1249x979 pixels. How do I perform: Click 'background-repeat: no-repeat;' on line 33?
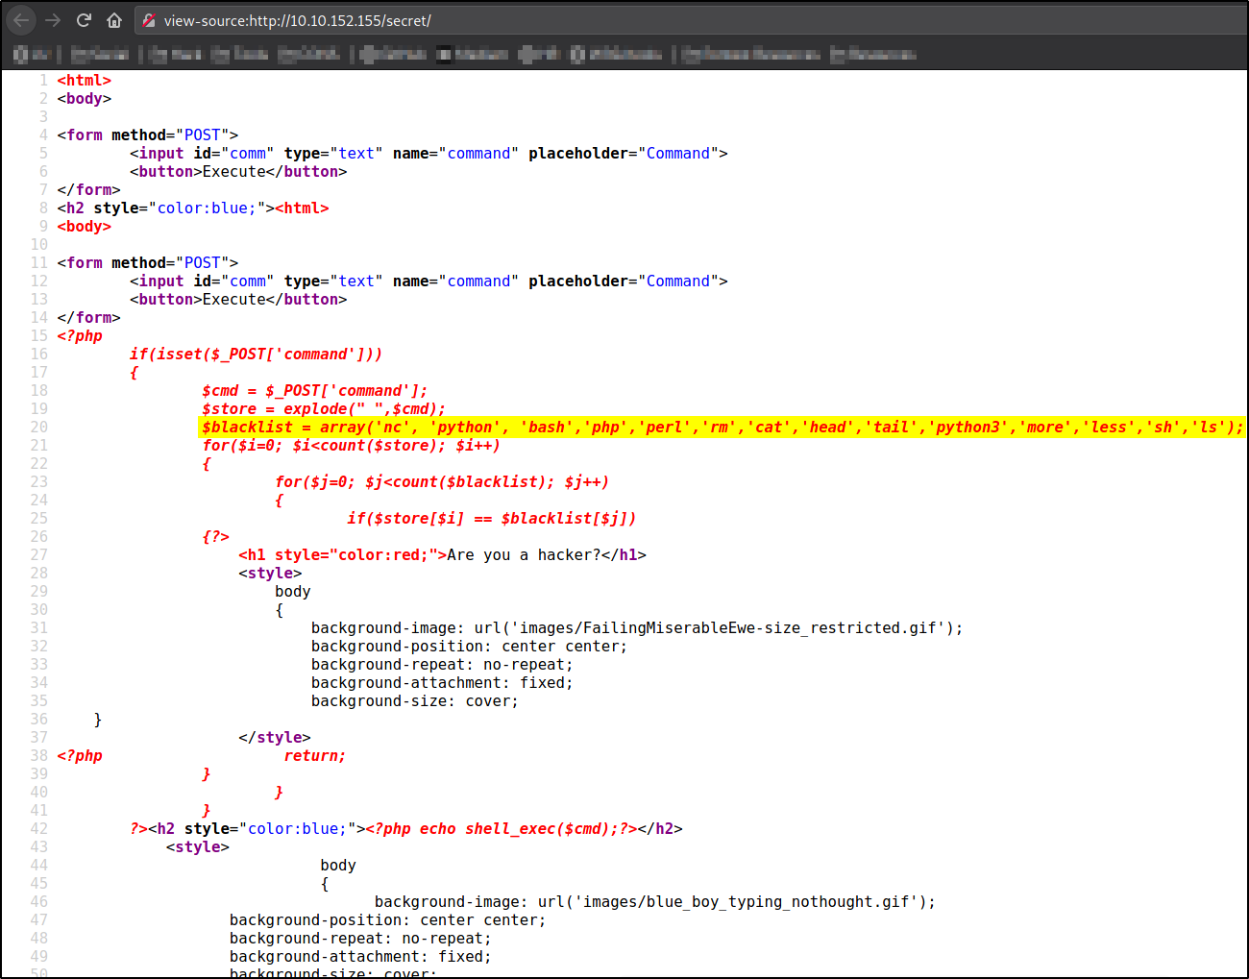[x=441, y=665]
